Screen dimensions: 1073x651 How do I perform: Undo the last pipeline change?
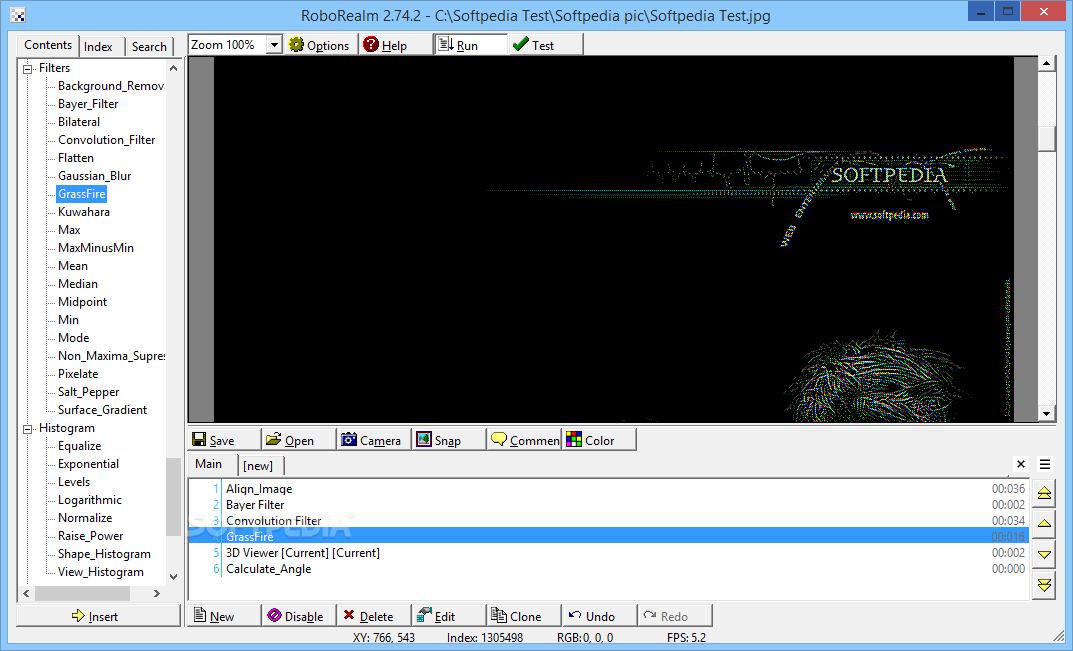click(x=599, y=616)
